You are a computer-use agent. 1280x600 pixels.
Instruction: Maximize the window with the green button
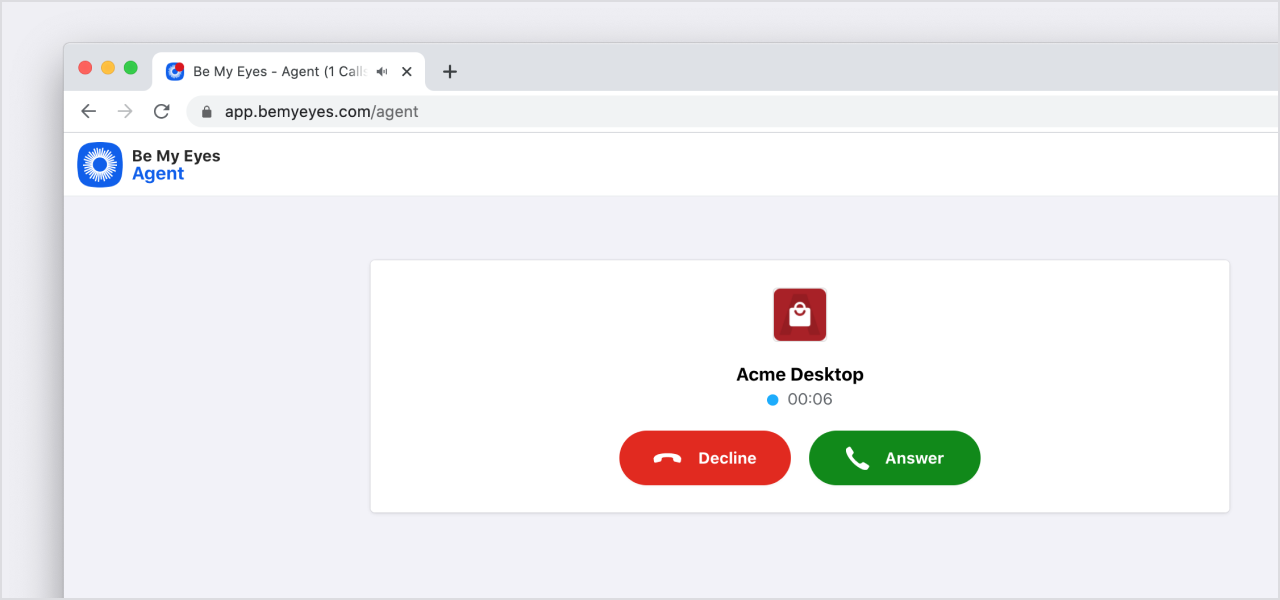[x=131, y=68]
